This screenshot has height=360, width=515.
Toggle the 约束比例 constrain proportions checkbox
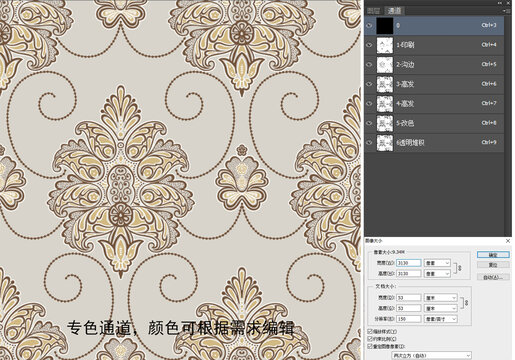click(x=369, y=339)
